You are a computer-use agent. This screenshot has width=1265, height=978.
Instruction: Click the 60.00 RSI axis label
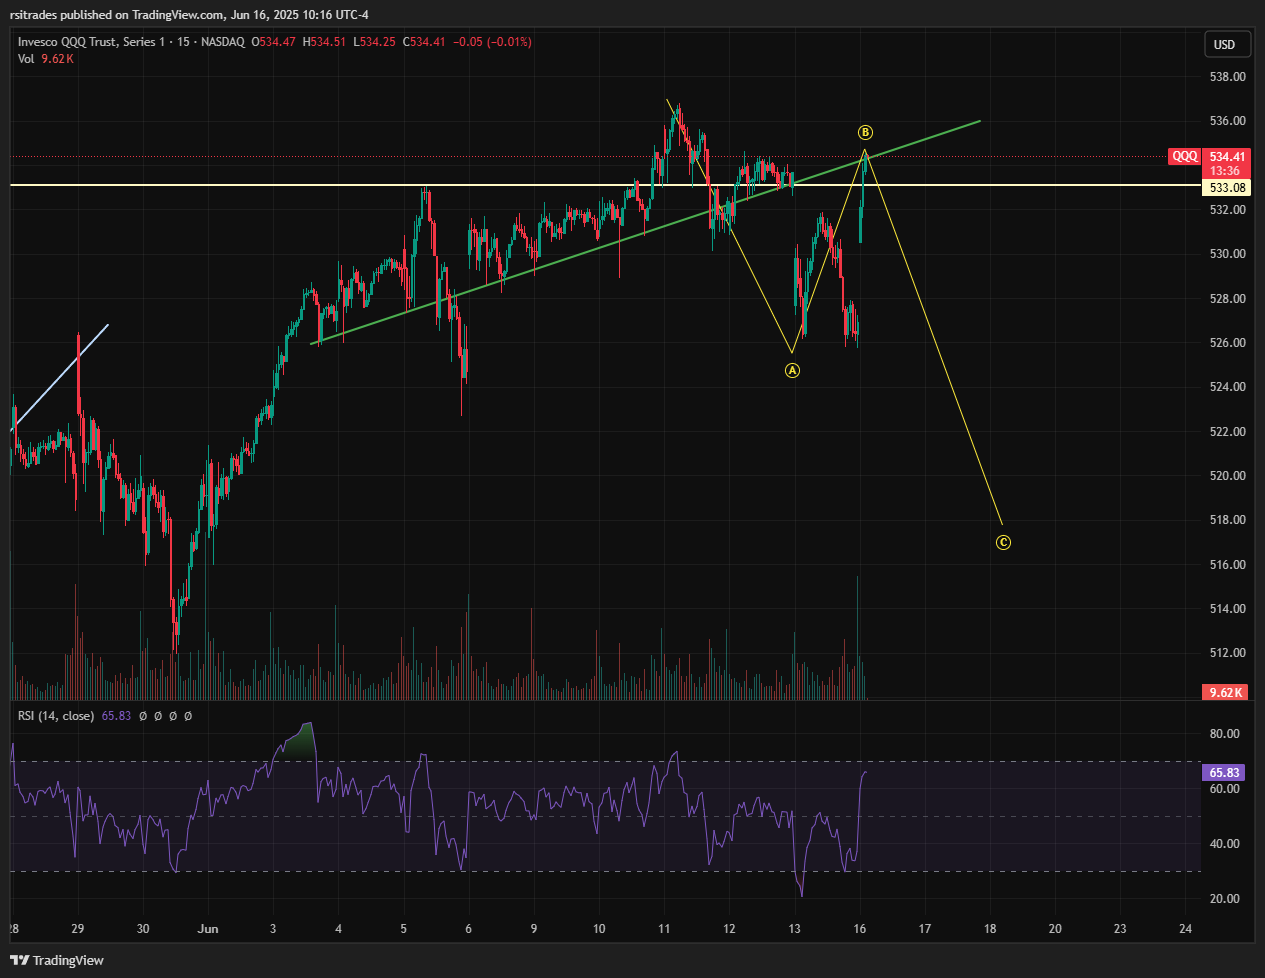coord(1224,789)
